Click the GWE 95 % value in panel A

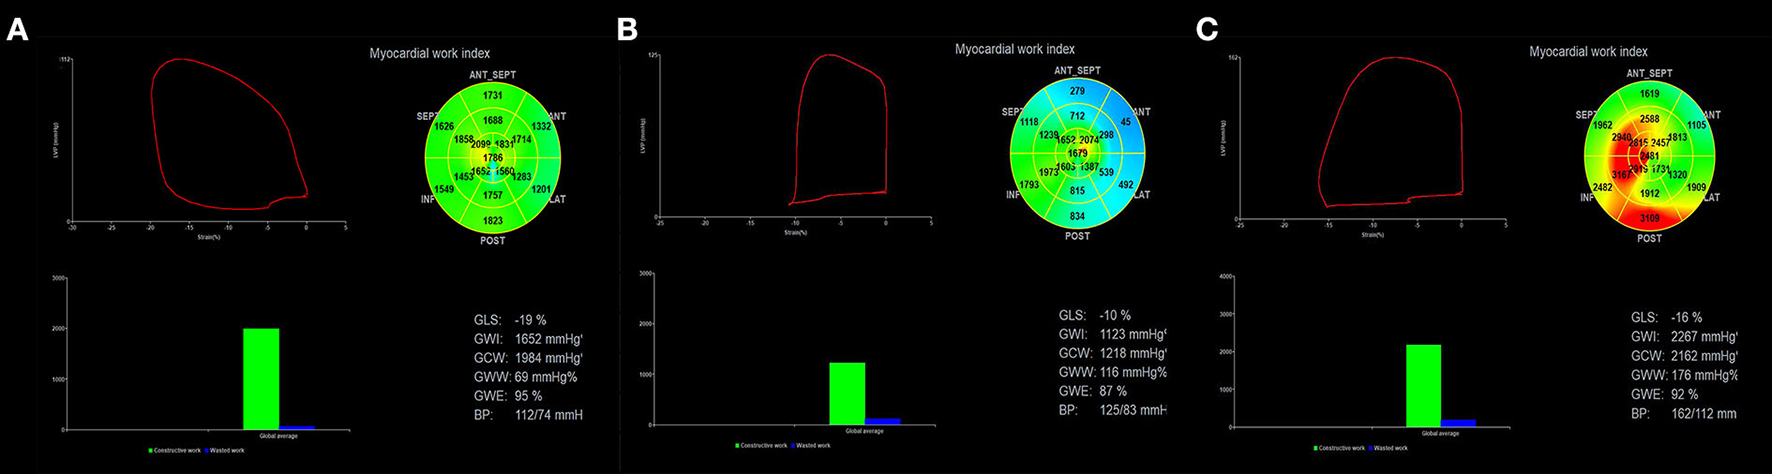(x=528, y=396)
